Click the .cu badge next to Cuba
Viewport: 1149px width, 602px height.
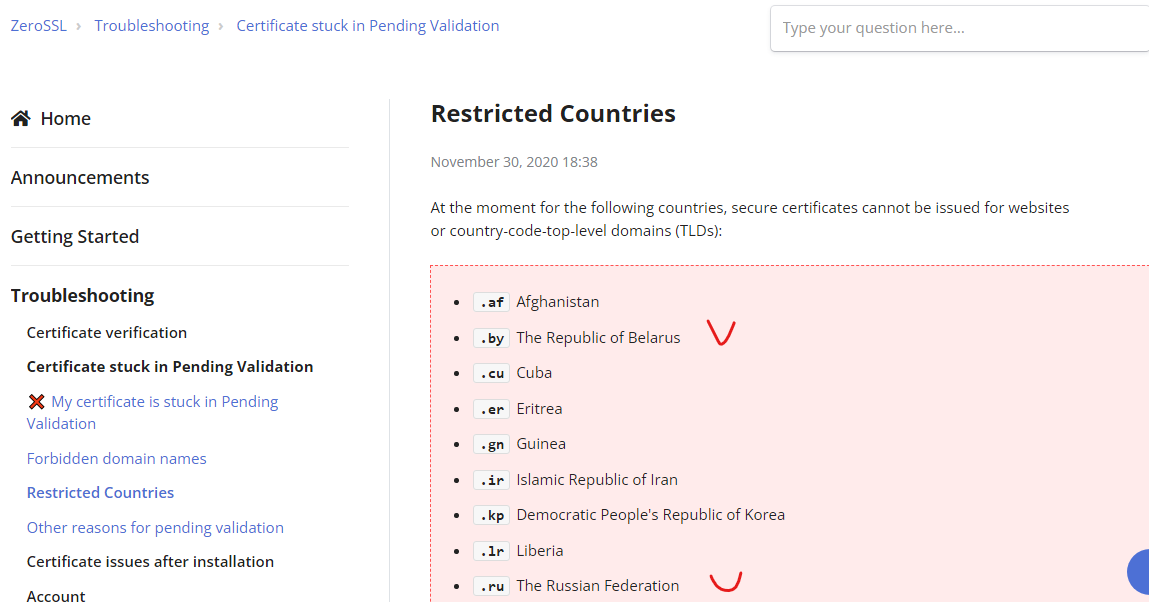[x=491, y=372]
